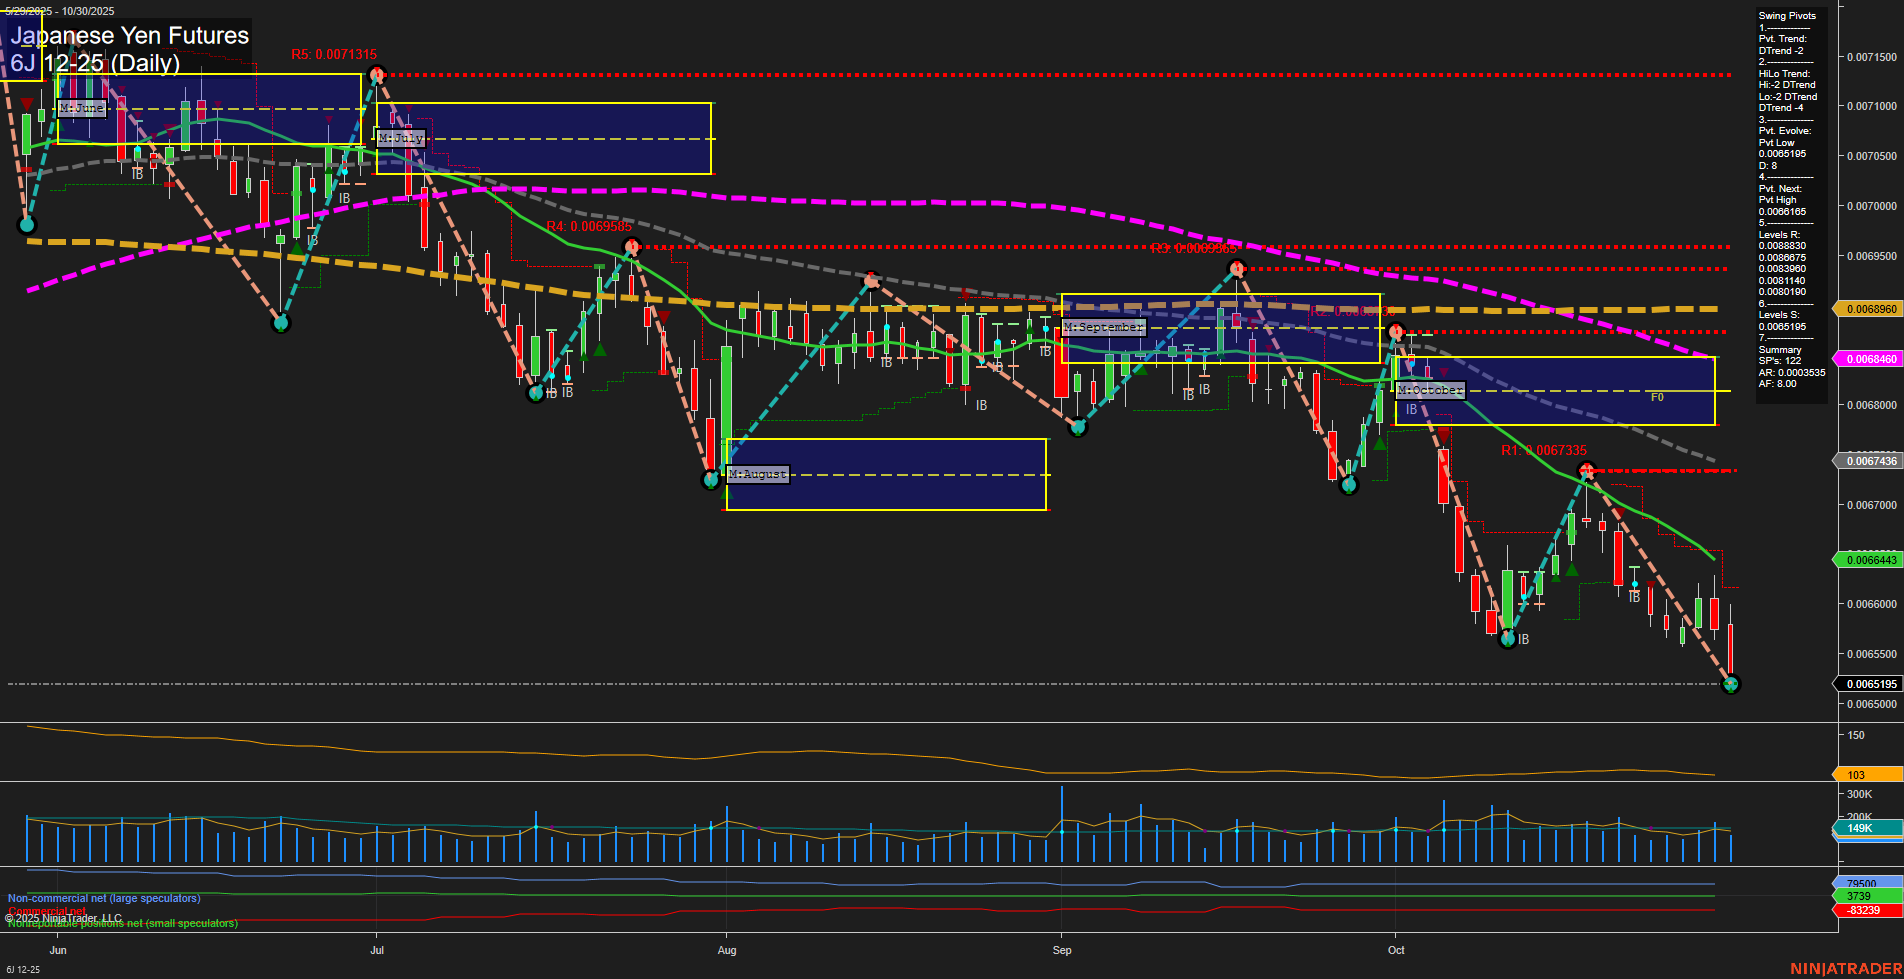This screenshot has height=979, width=1904.
Task: Click the M:October monthly range label
Action: [1430, 390]
